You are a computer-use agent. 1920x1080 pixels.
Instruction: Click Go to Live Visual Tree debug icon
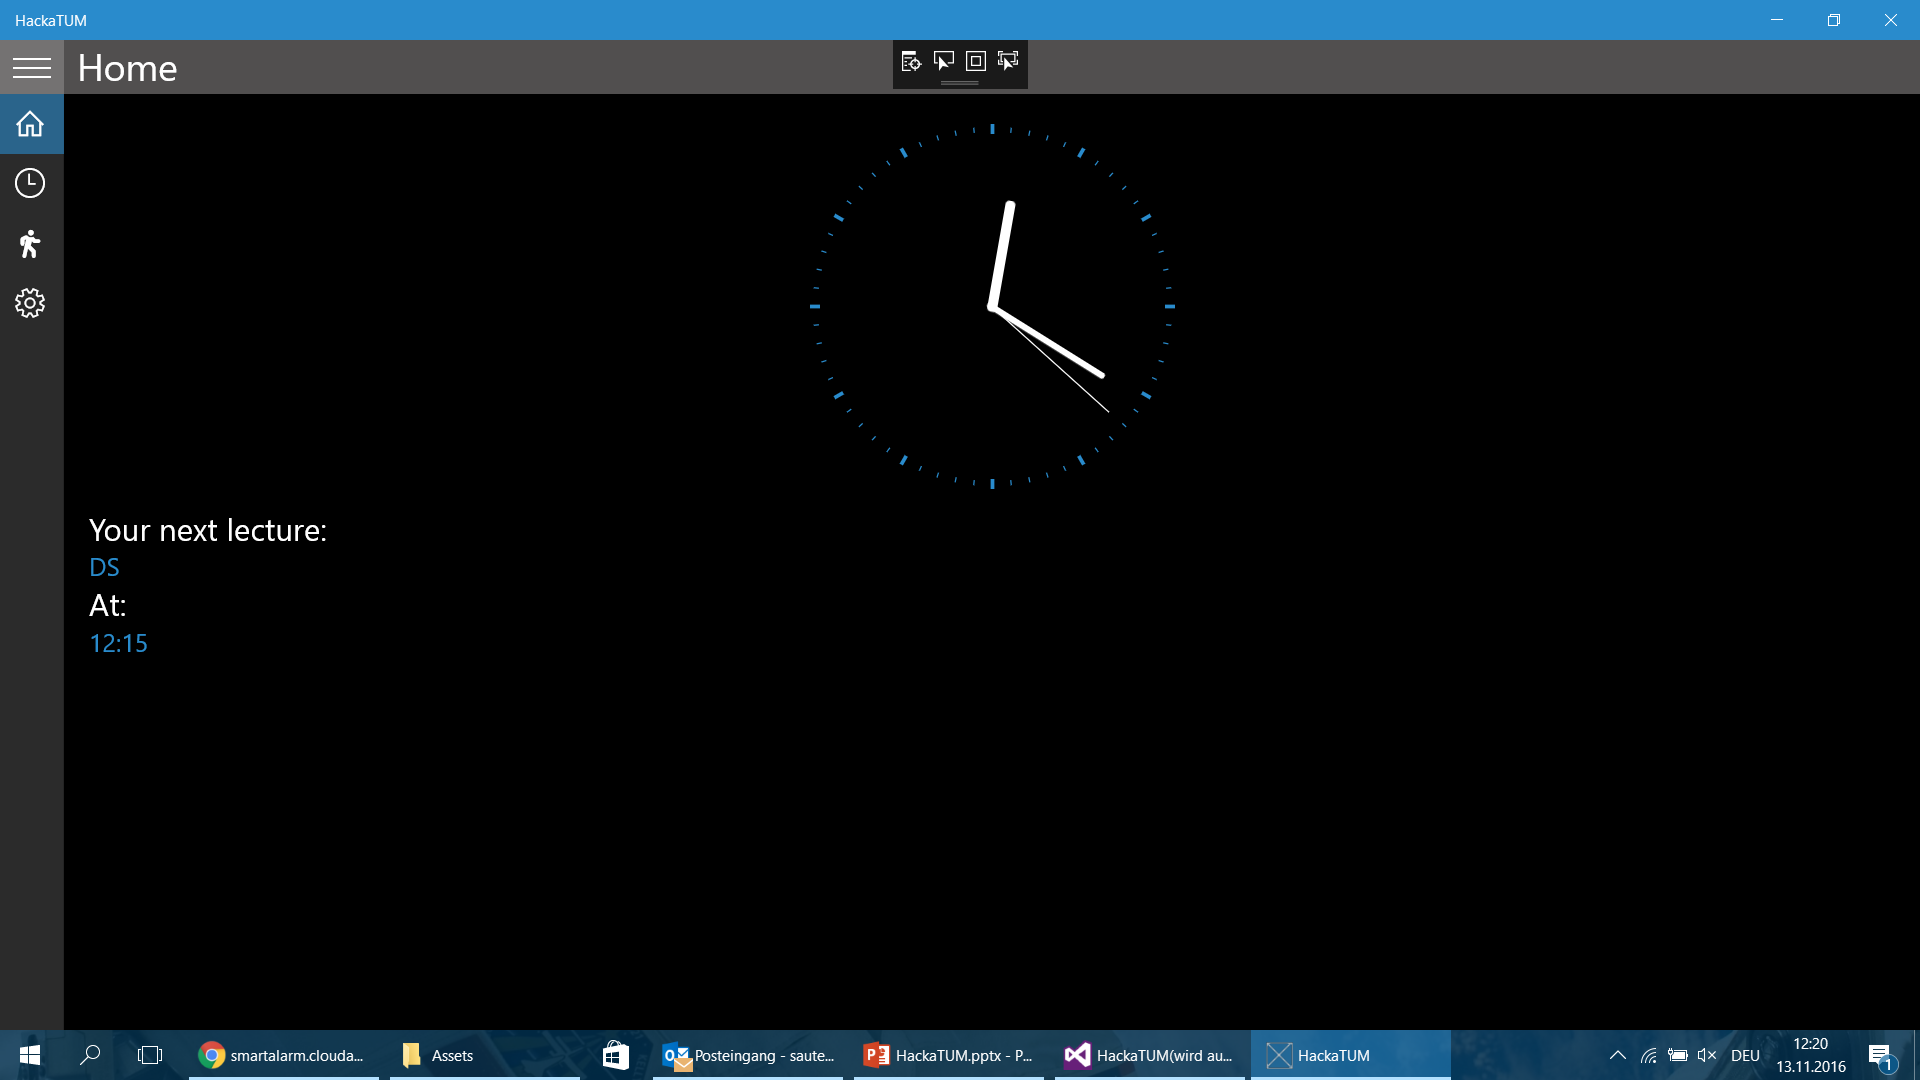[910, 62]
